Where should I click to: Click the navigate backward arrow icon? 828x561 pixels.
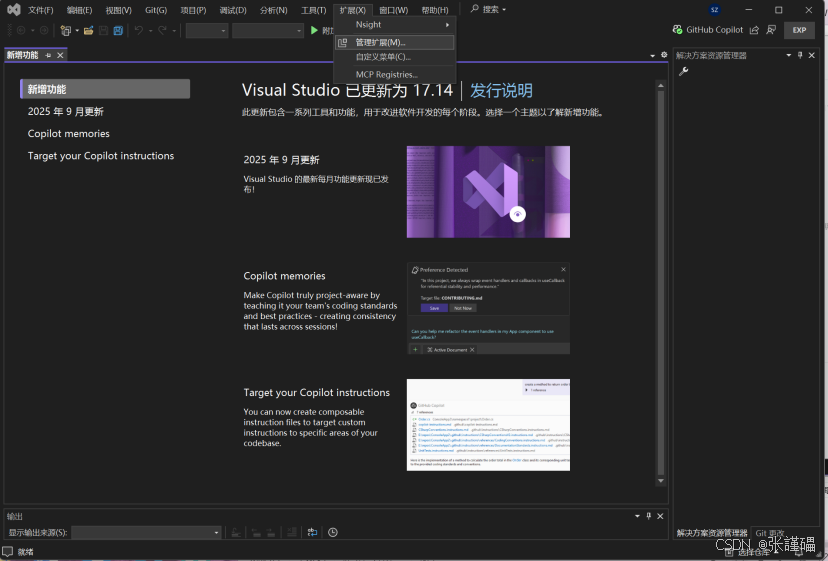(21, 31)
